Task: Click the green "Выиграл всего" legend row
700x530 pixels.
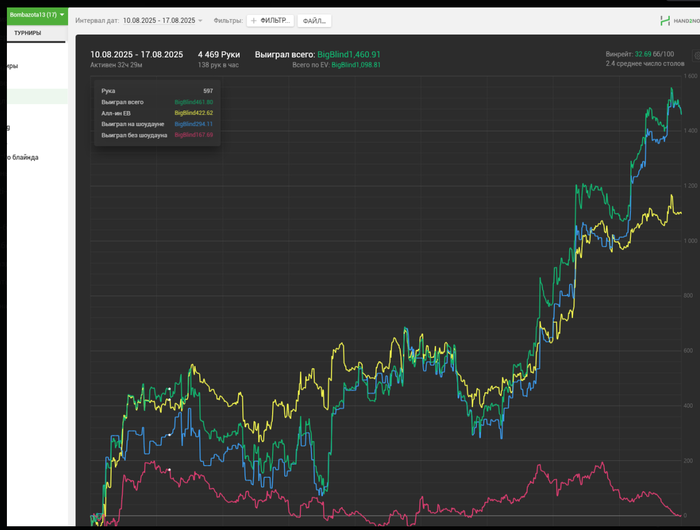Action: coord(157,102)
